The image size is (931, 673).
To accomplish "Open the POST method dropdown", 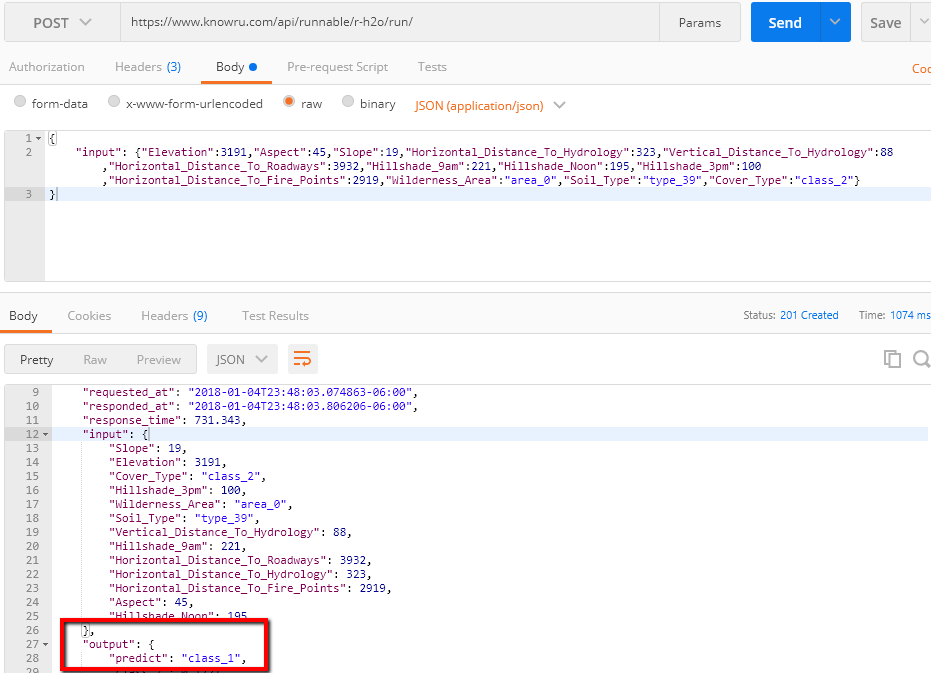I will coord(62,23).
